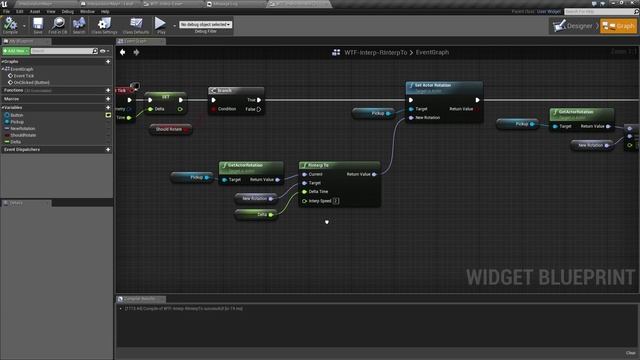Open the 'No debug object selected' dropdown

[206, 24]
